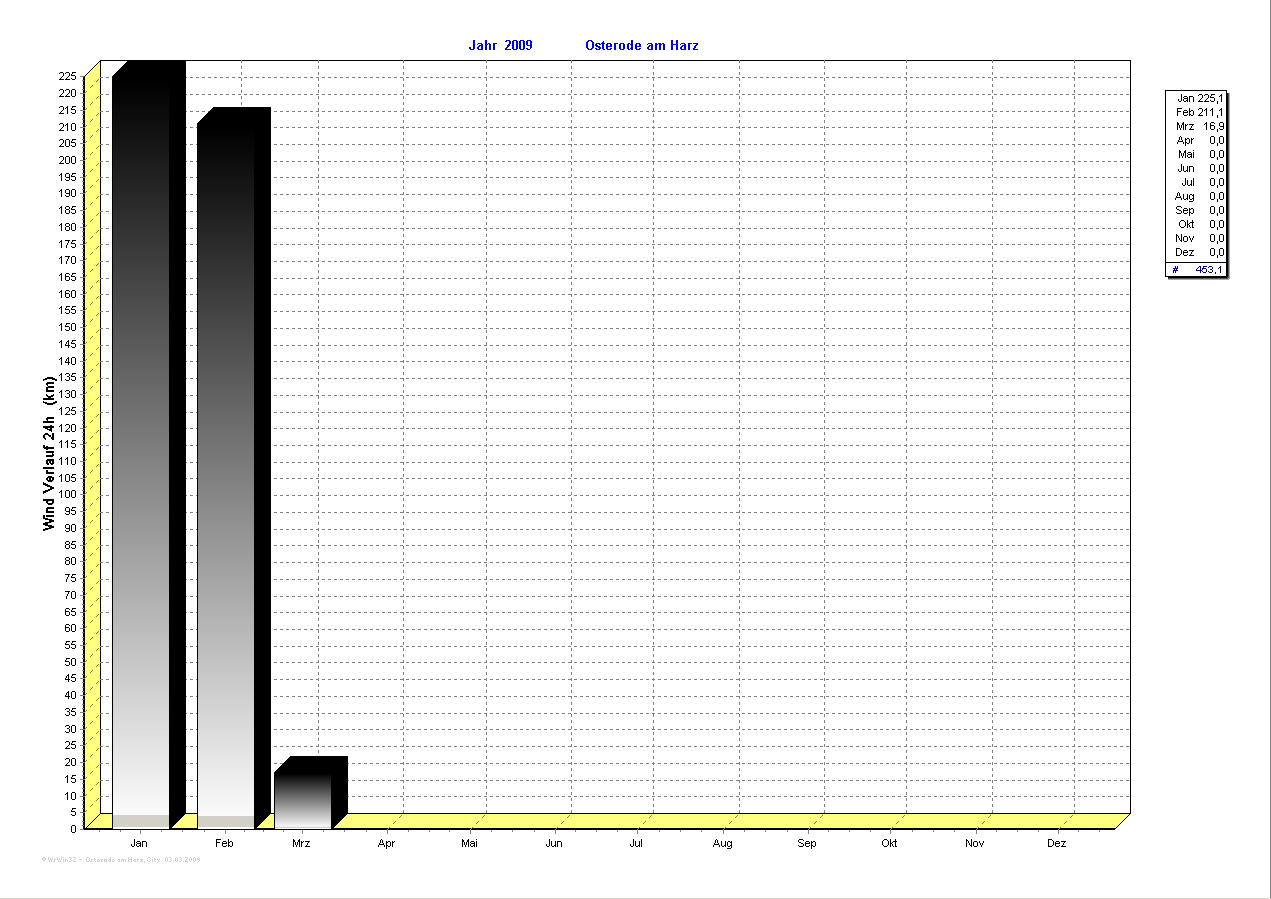Click the 'Dez' x-axis month label
Viewport: 1271px width, 899px height.
[1057, 844]
